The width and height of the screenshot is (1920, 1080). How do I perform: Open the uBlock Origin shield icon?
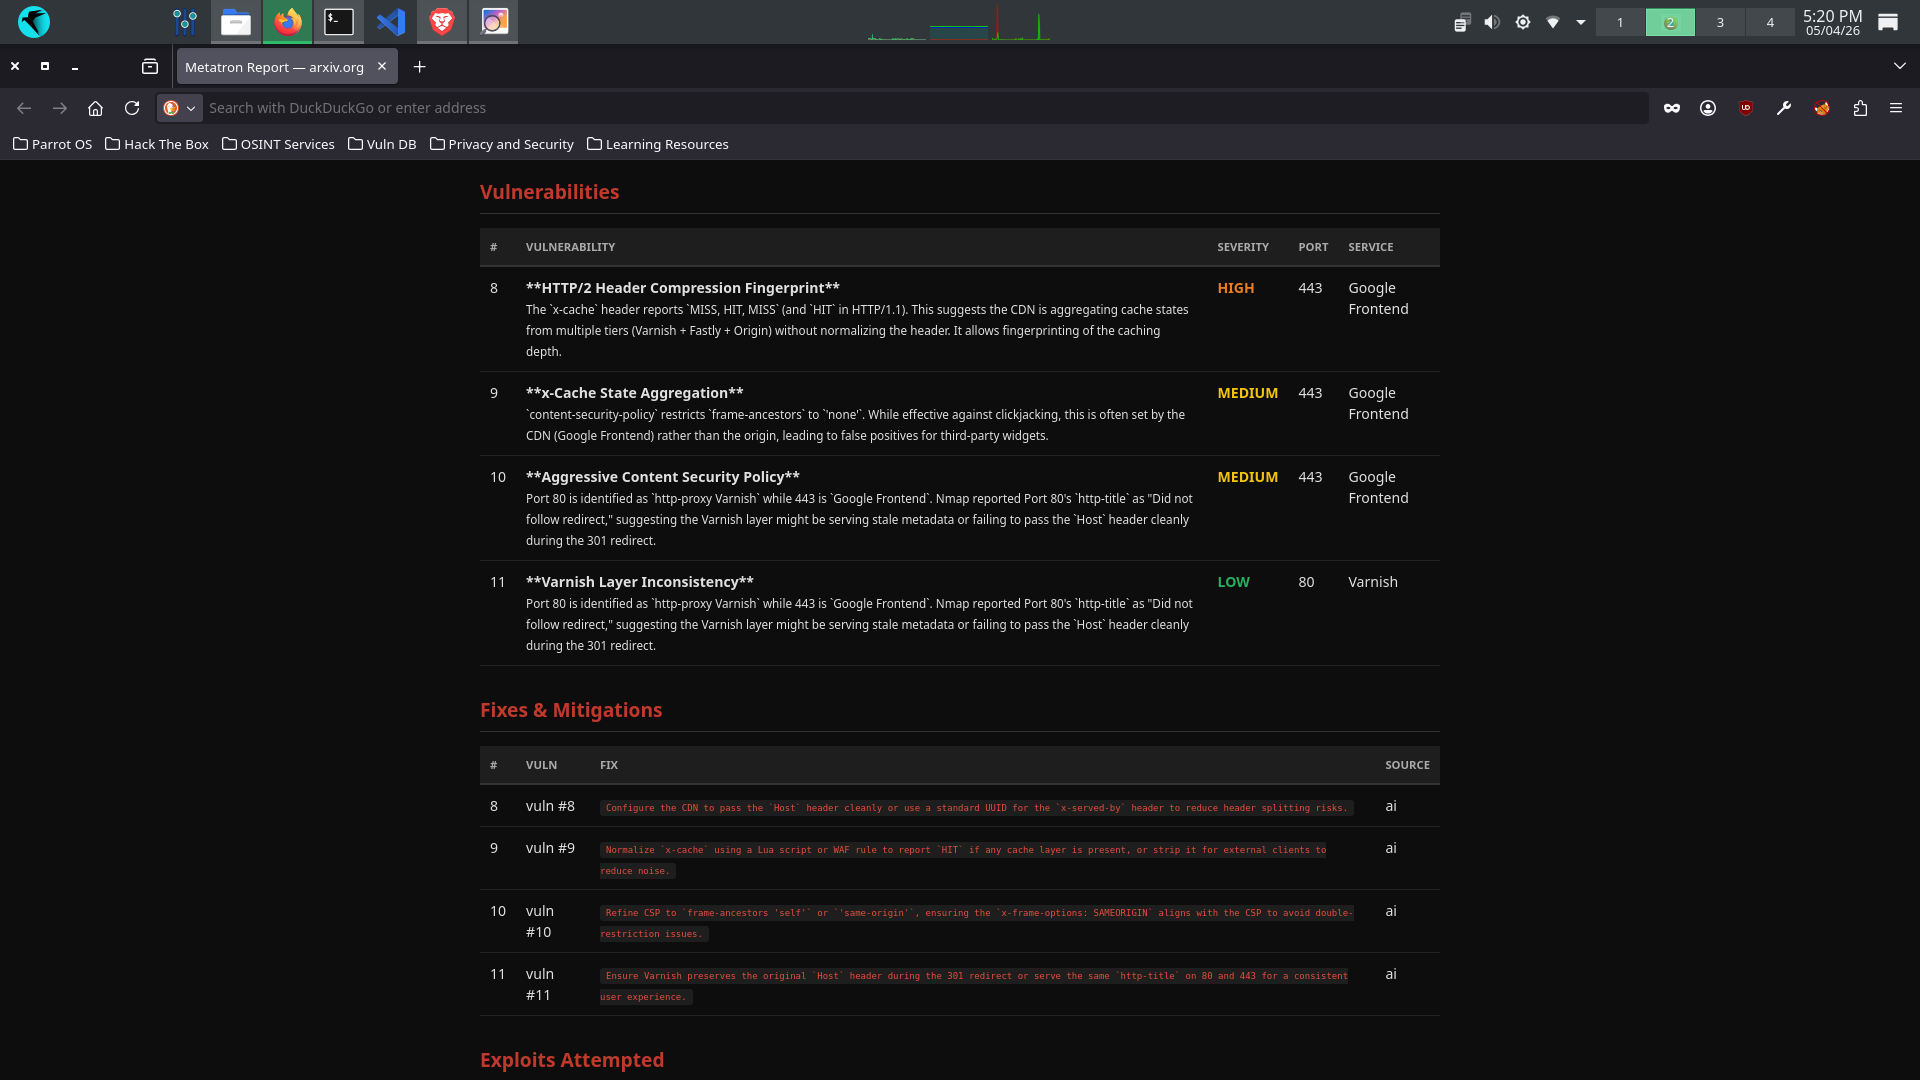(1745, 107)
